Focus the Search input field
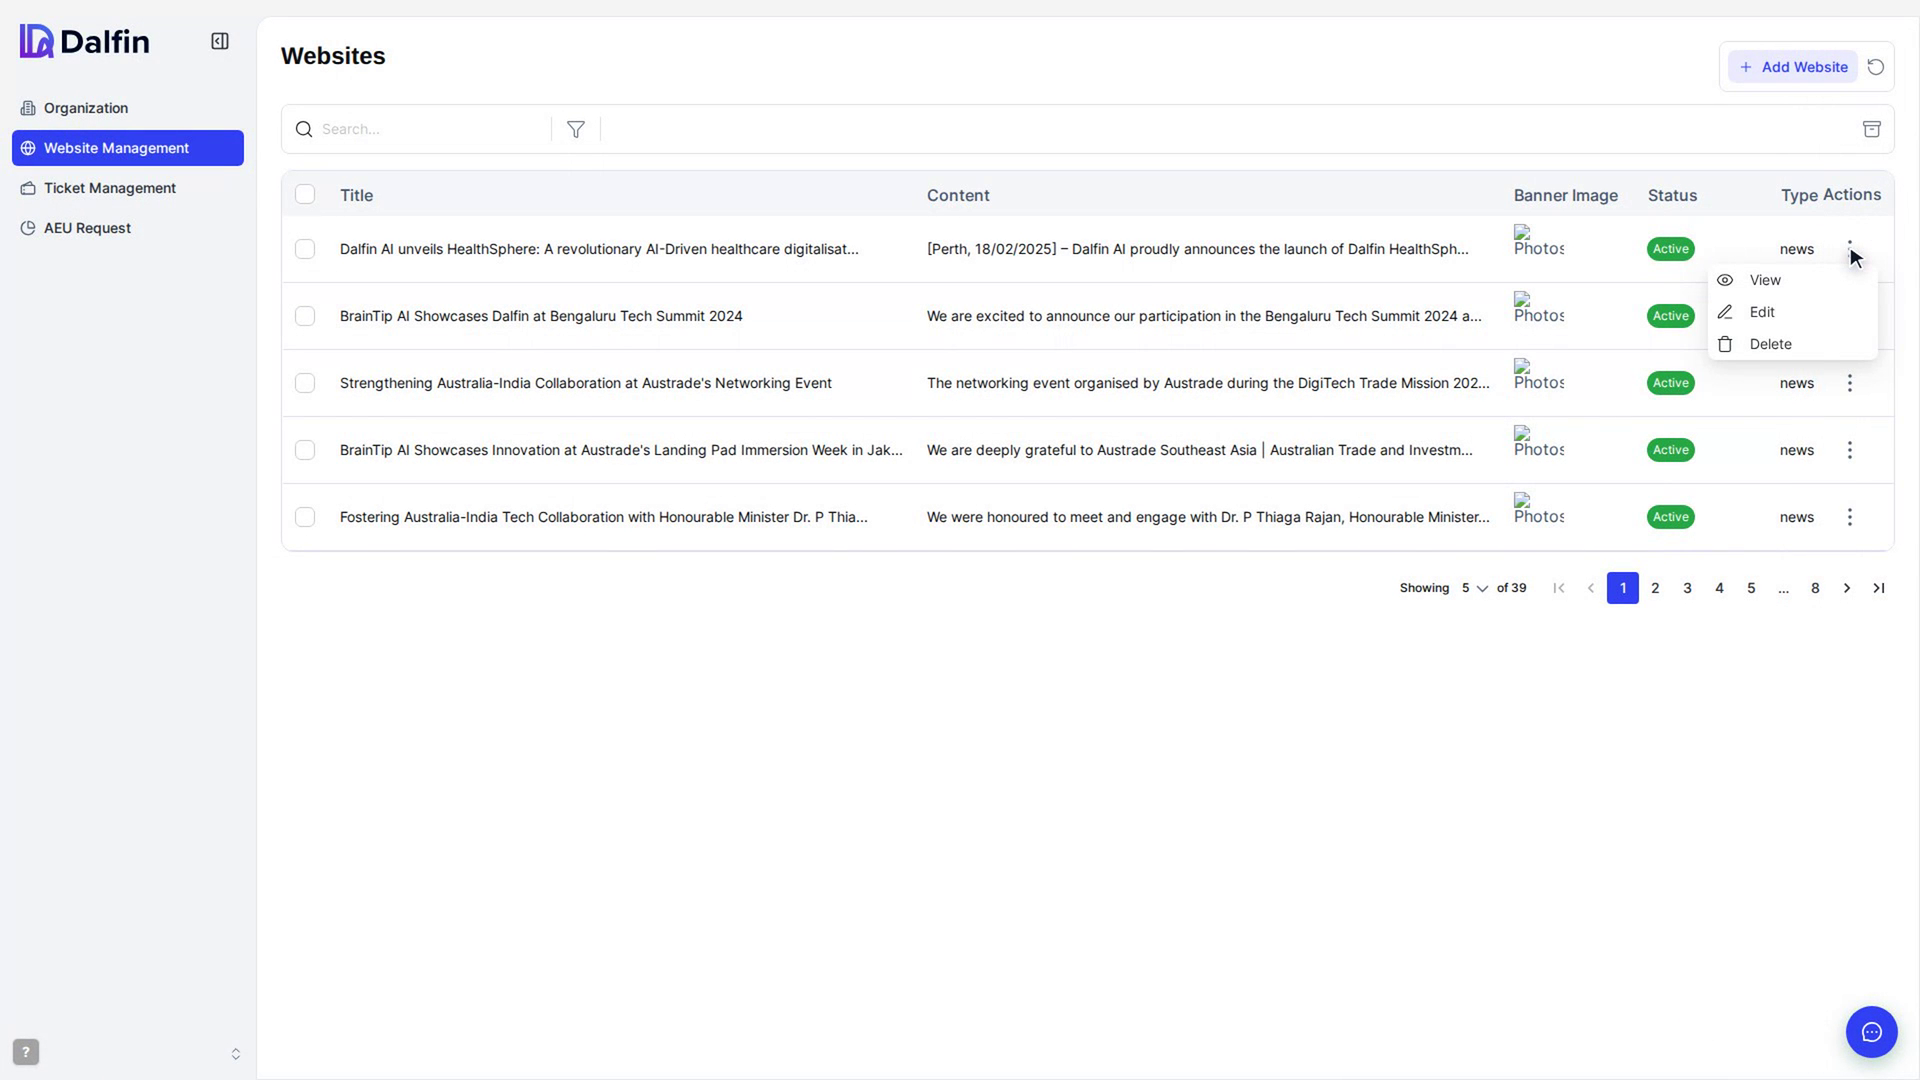 click(430, 129)
